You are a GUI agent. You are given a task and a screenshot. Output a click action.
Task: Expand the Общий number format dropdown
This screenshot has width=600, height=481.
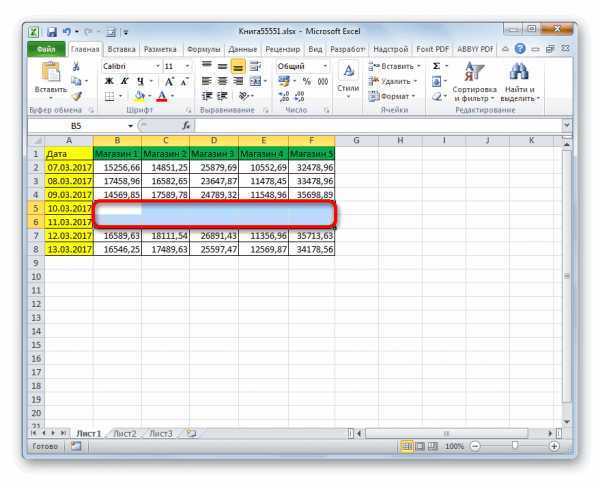coord(324,66)
